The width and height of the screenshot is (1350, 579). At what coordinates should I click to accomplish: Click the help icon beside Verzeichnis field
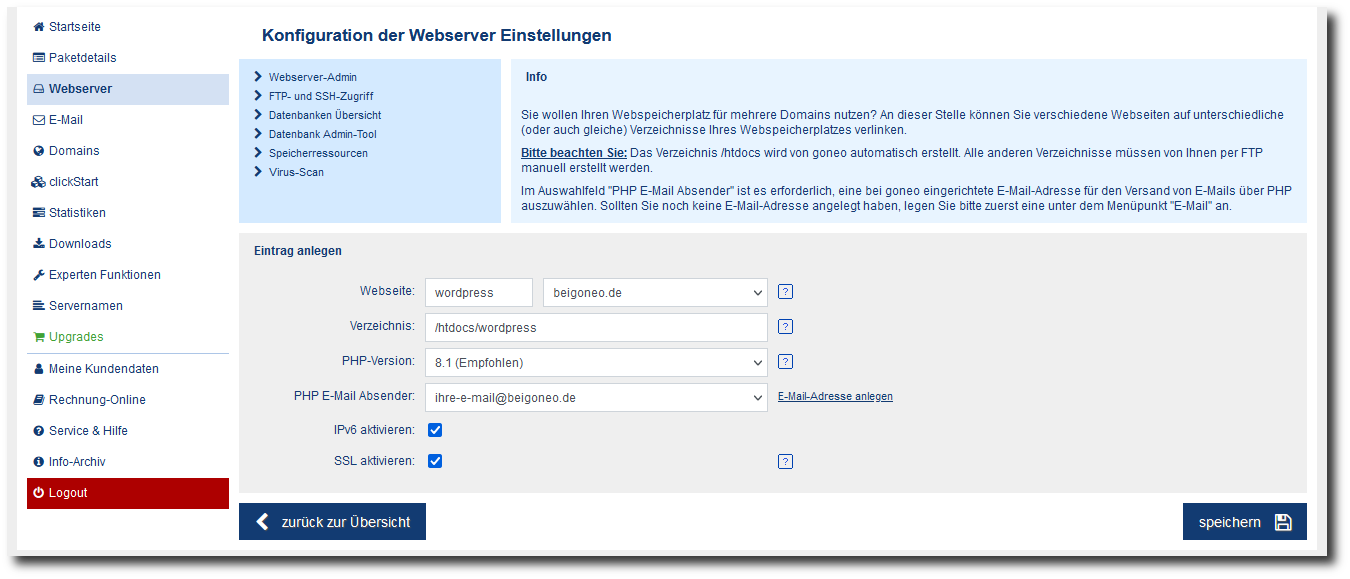(785, 326)
